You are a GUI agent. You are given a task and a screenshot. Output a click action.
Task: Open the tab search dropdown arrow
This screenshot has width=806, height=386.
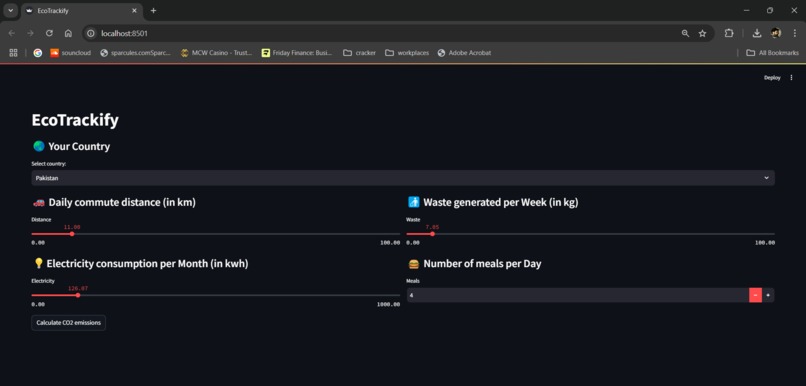coord(10,10)
